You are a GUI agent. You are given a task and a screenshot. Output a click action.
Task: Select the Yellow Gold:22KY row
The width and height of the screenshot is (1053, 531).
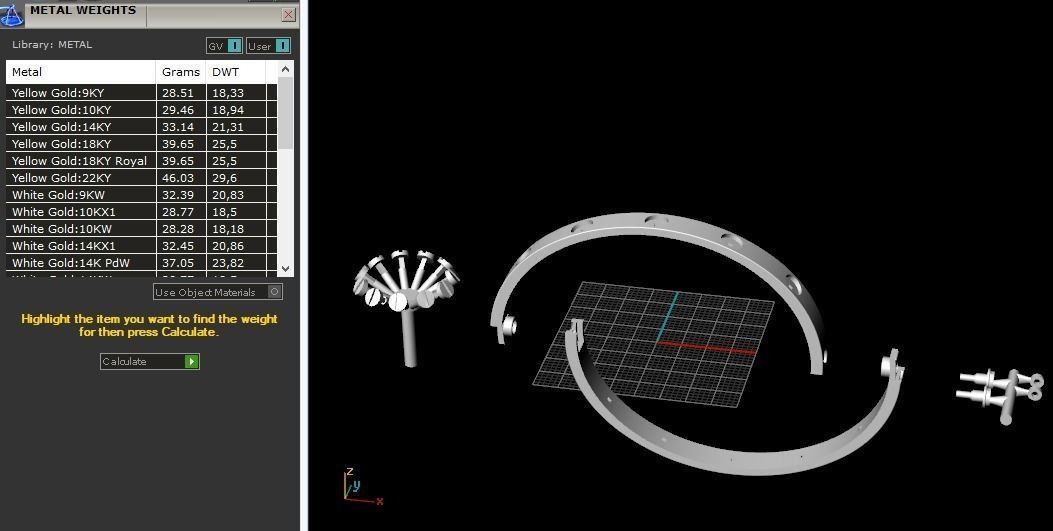click(x=142, y=178)
